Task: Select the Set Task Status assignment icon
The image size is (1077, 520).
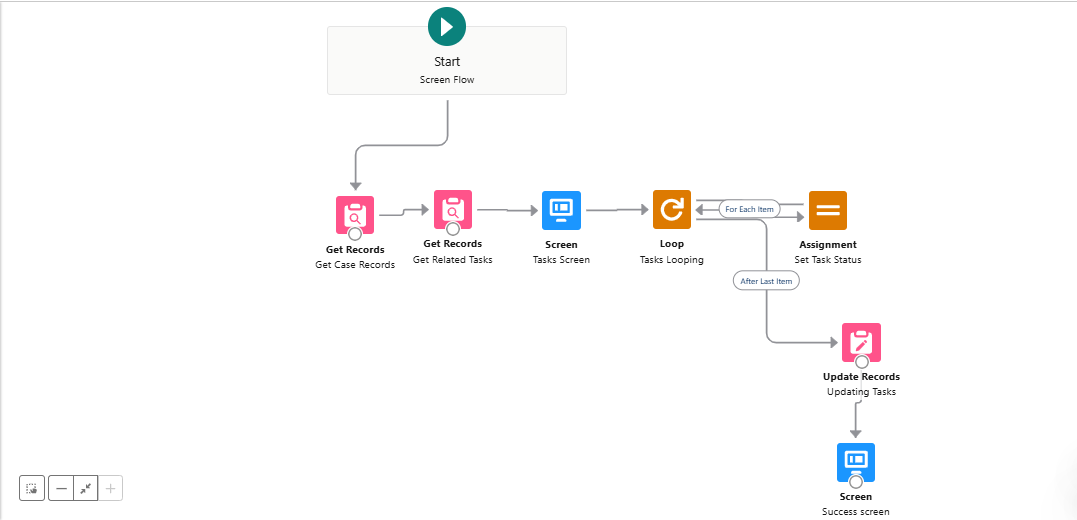Action: coord(827,210)
